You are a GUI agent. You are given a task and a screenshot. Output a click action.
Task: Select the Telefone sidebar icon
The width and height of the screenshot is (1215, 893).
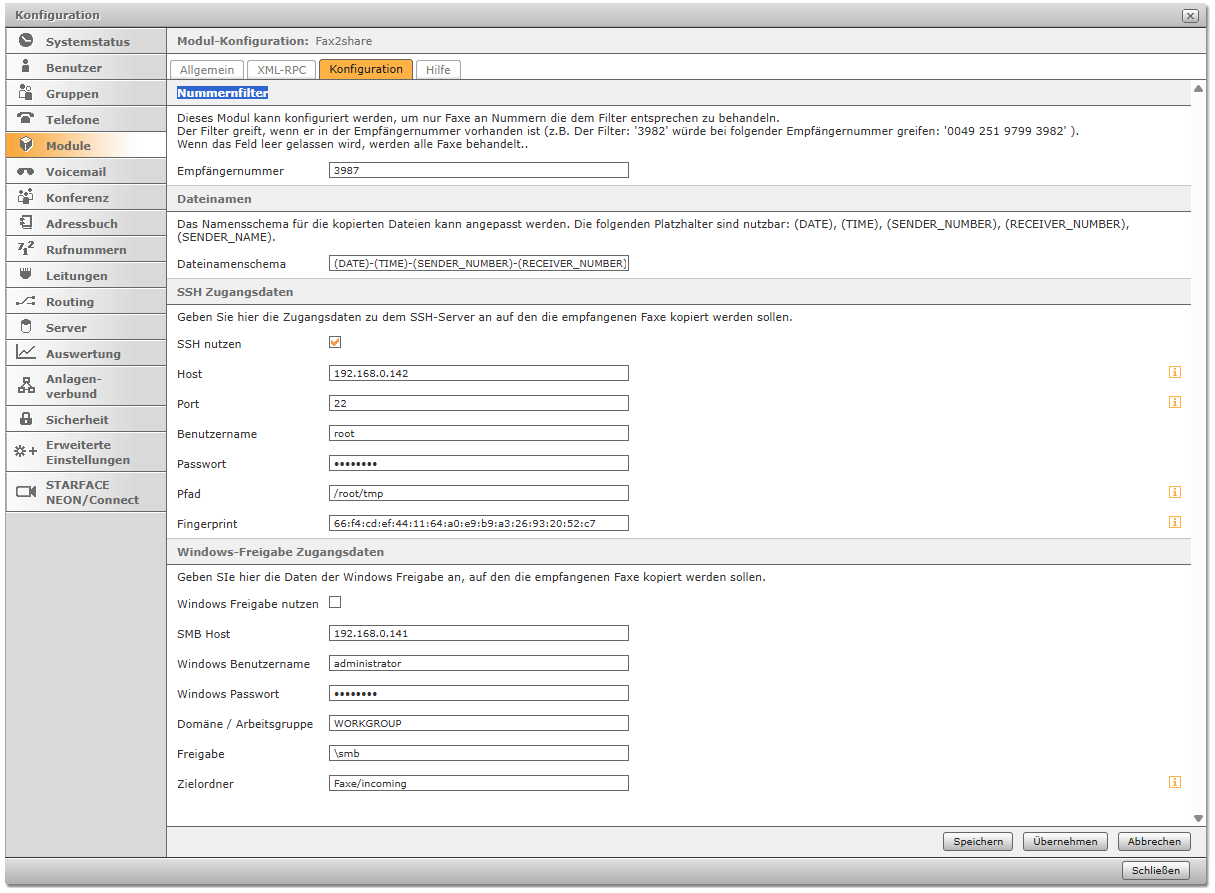(x=26, y=119)
